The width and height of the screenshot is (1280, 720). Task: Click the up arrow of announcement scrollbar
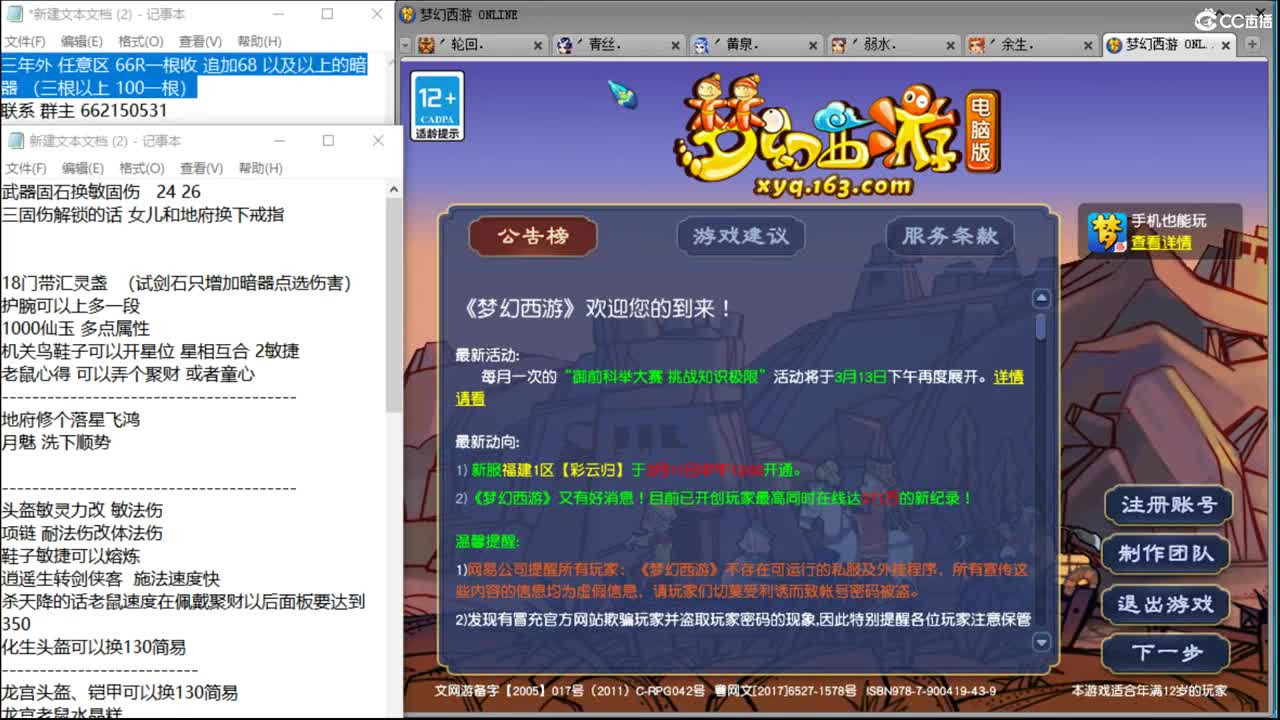1041,298
